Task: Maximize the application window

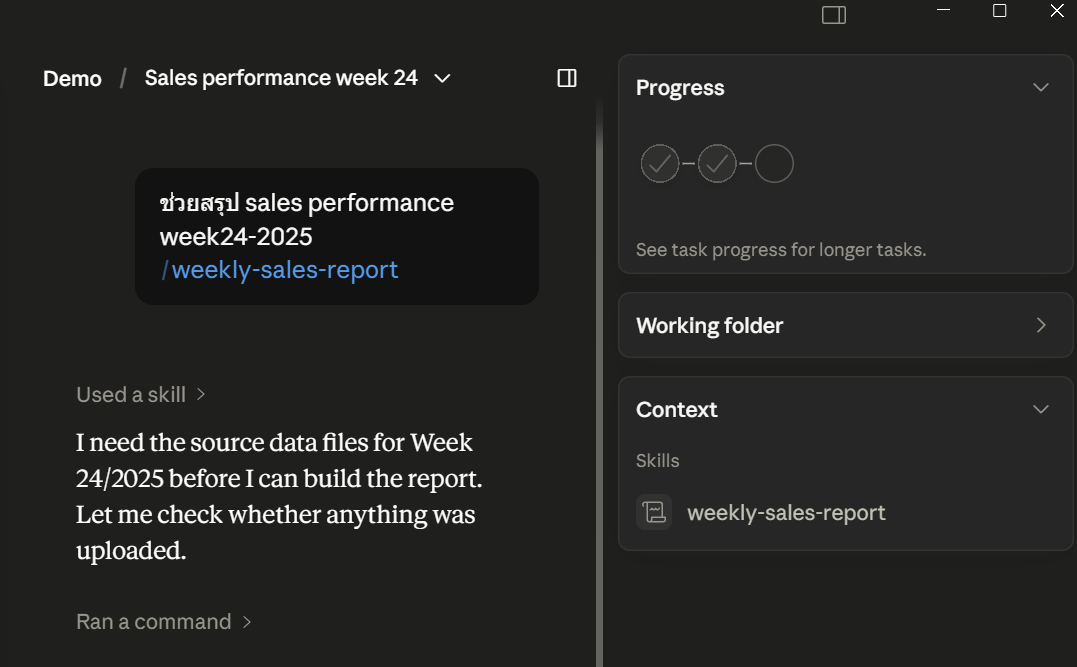Action: click(x=1000, y=10)
